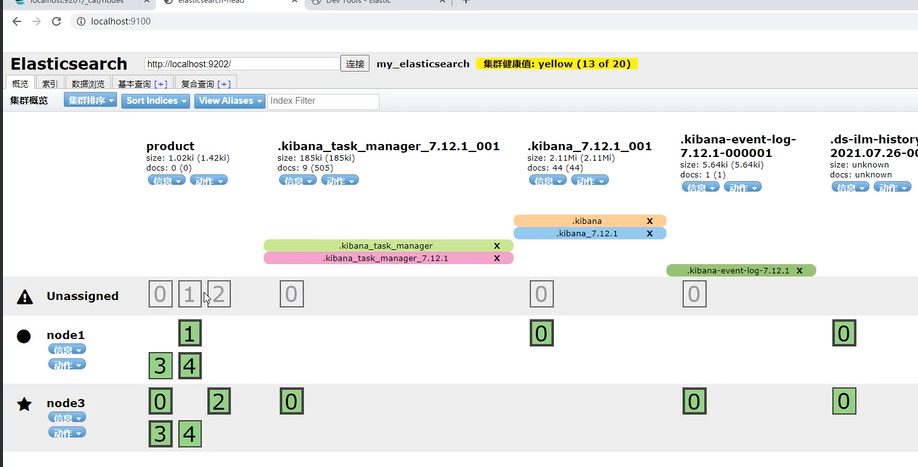This screenshot has width=918, height=467.
Task: Remove the .kibana_task_manager alias with its X
Action: [496, 246]
